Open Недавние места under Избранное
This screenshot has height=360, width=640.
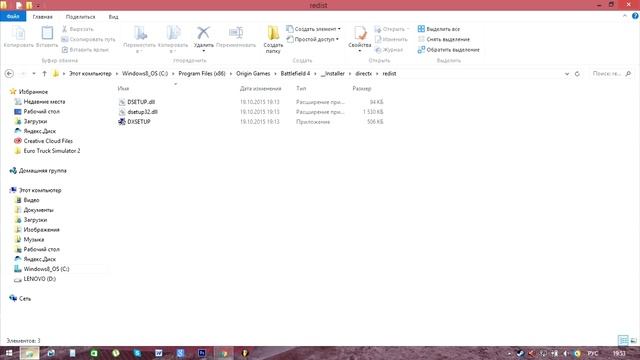coord(40,102)
